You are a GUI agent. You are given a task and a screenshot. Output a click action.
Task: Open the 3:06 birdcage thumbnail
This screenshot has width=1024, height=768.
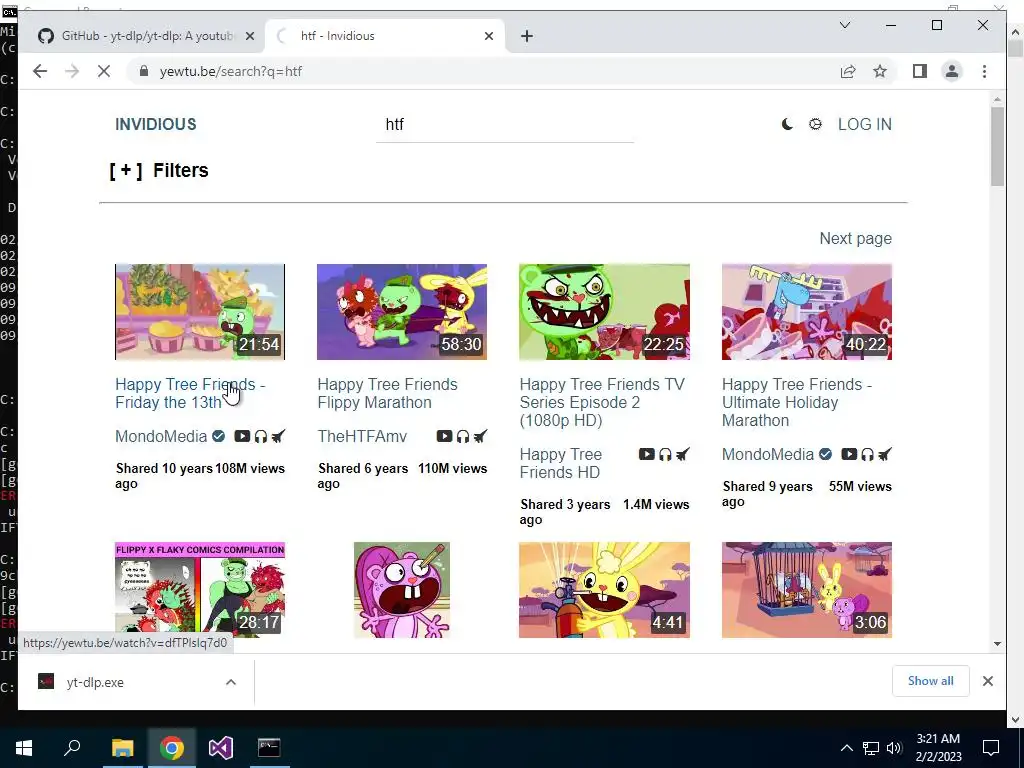pyautogui.click(x=807, y=590)
